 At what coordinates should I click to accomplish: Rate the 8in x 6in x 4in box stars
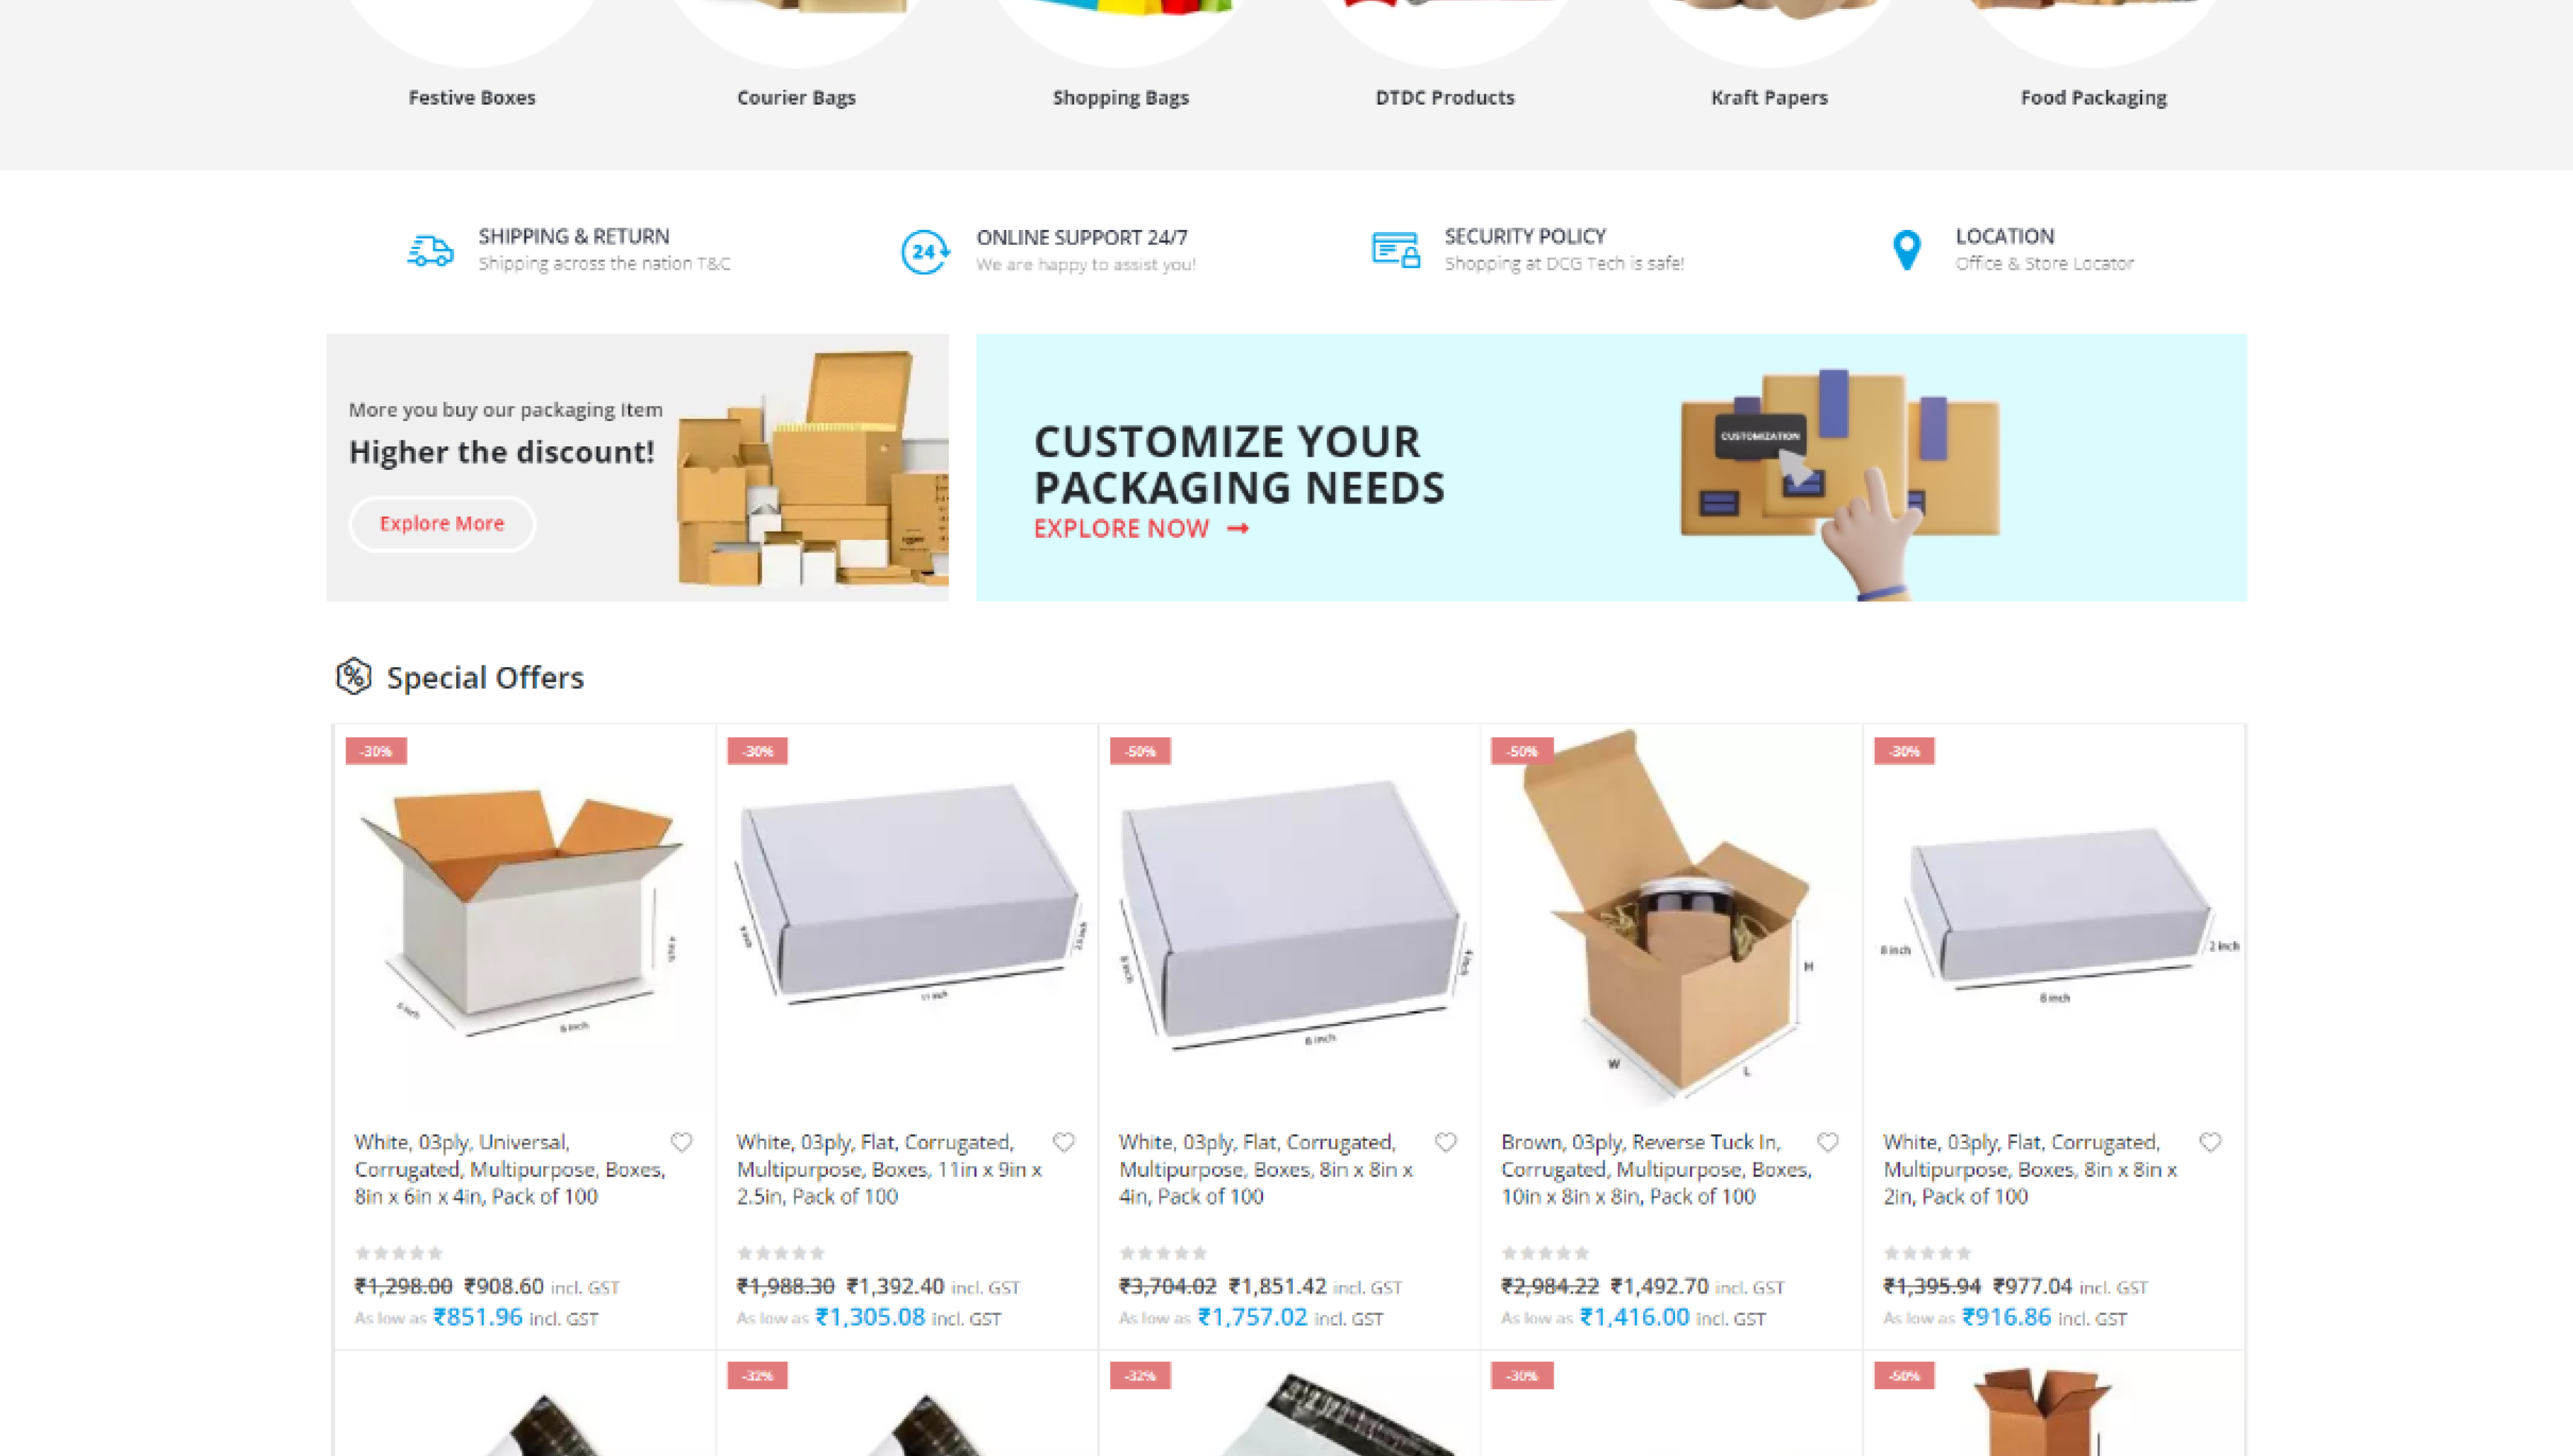click(x=399, y=1253)
